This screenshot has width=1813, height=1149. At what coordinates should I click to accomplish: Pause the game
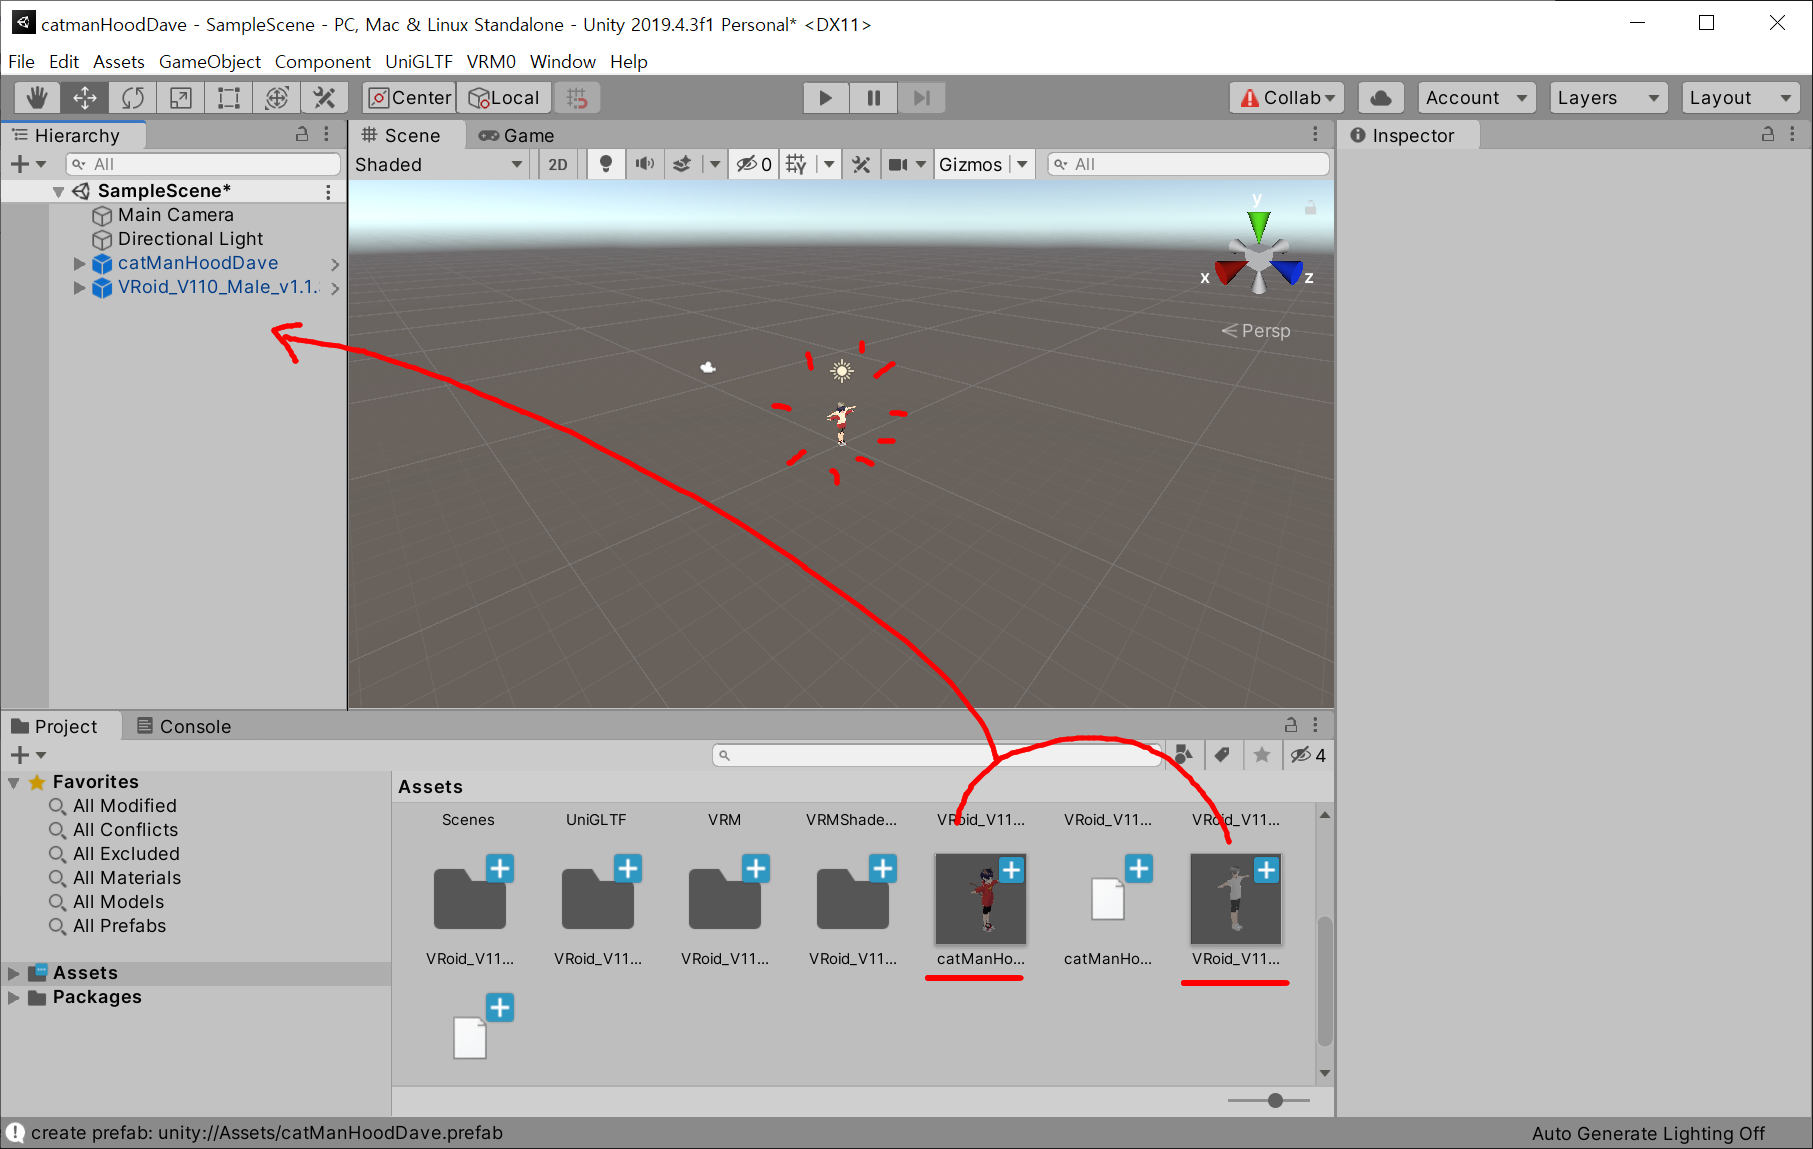(873, 97)
